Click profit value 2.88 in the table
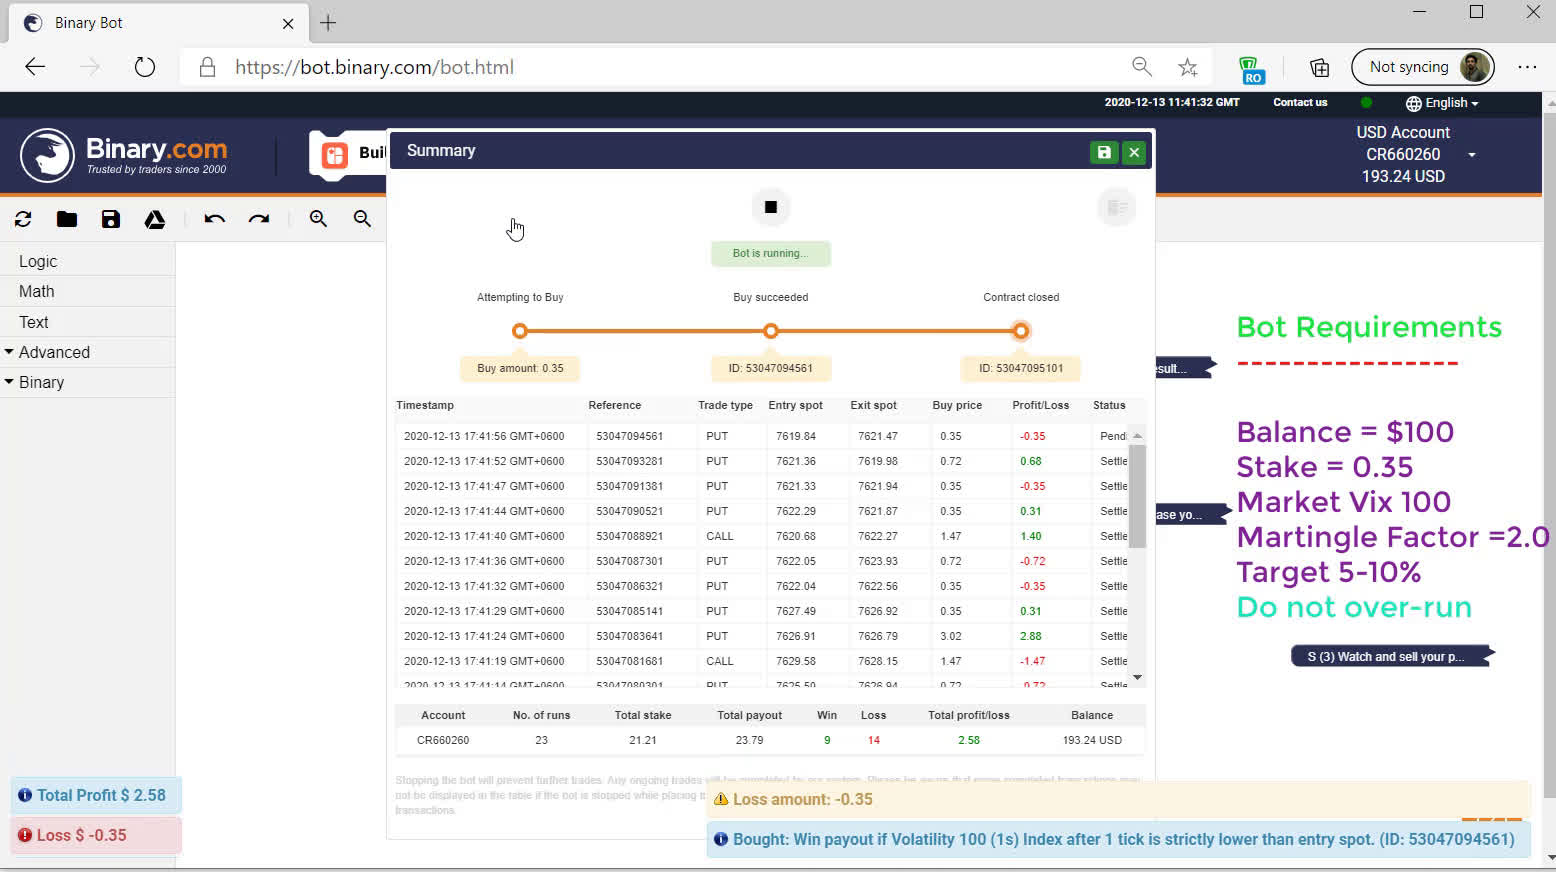The width and height of the screenshot is (1556, 872). coord(1030,636)
